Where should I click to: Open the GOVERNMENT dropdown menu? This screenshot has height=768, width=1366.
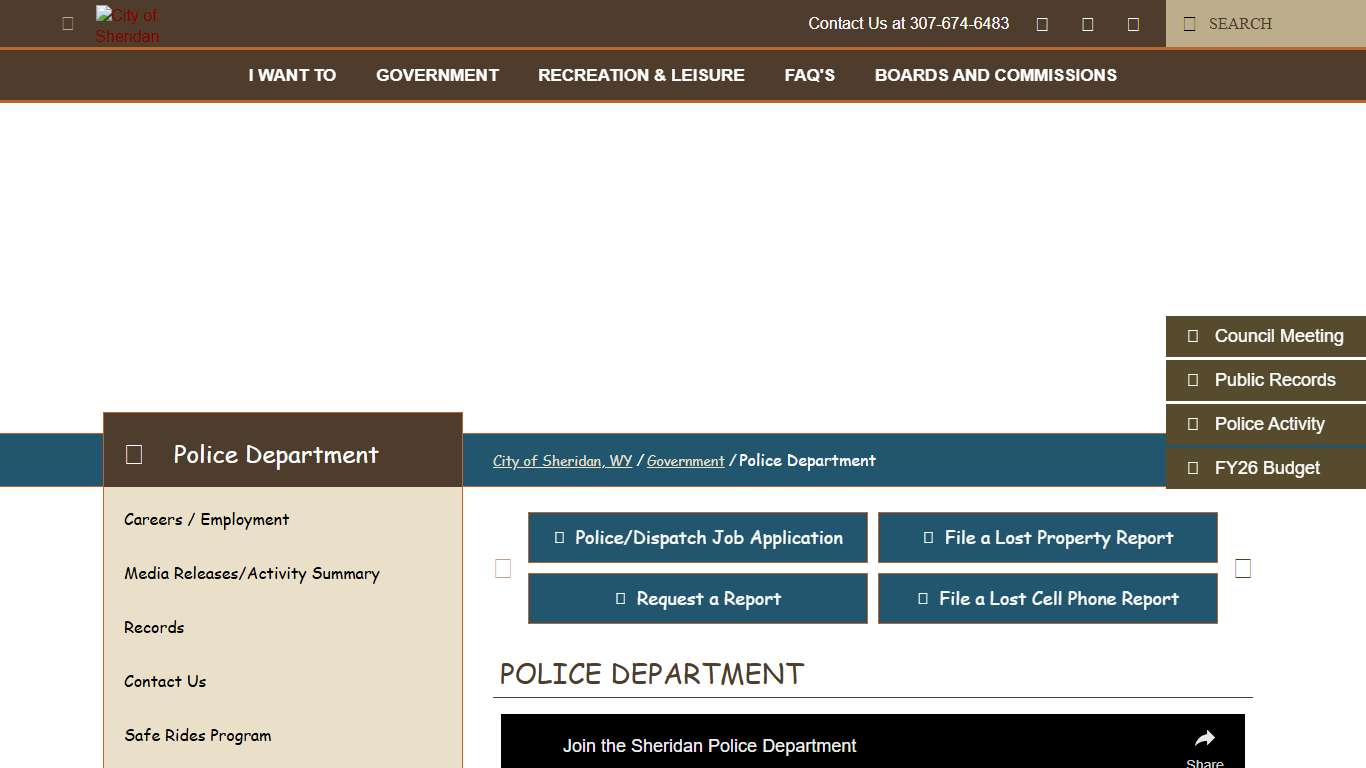[x=437, y=75]
